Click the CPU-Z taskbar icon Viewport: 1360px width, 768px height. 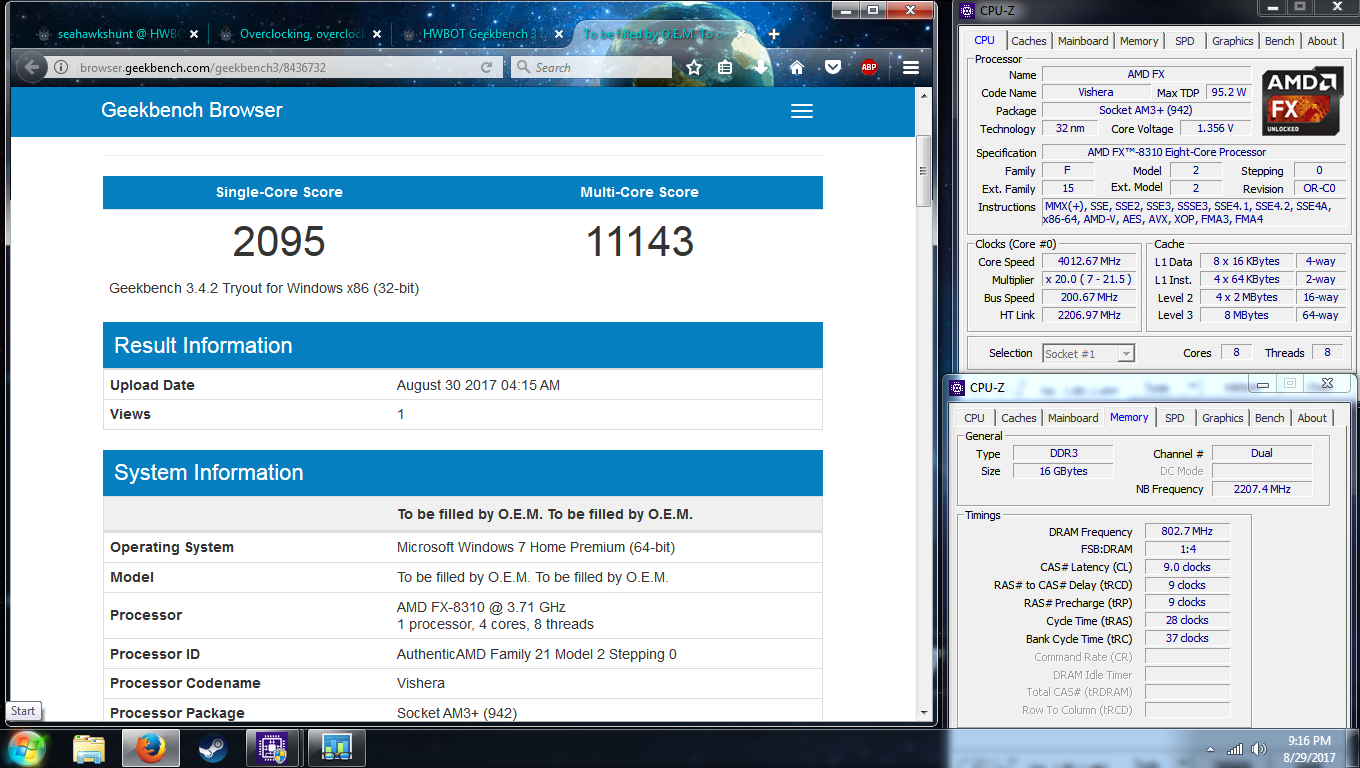coord(274,747)
